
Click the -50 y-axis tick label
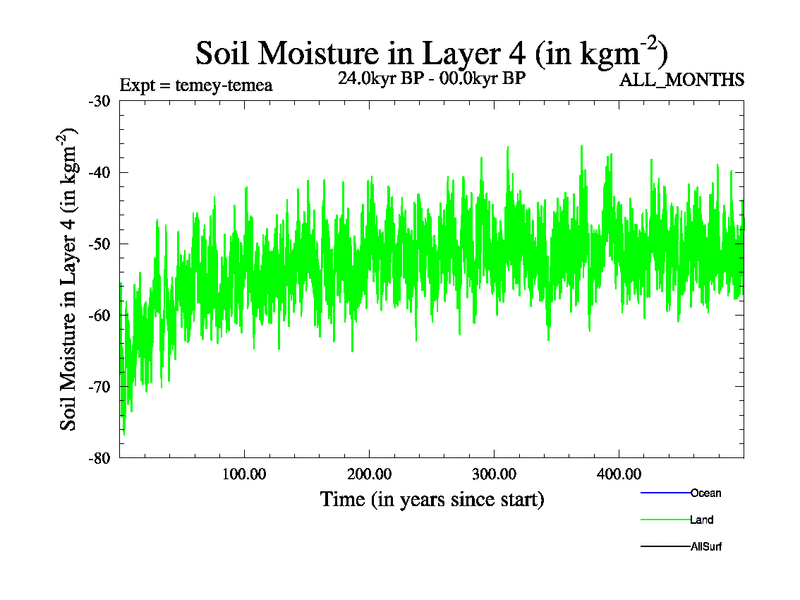coord(100,244)
